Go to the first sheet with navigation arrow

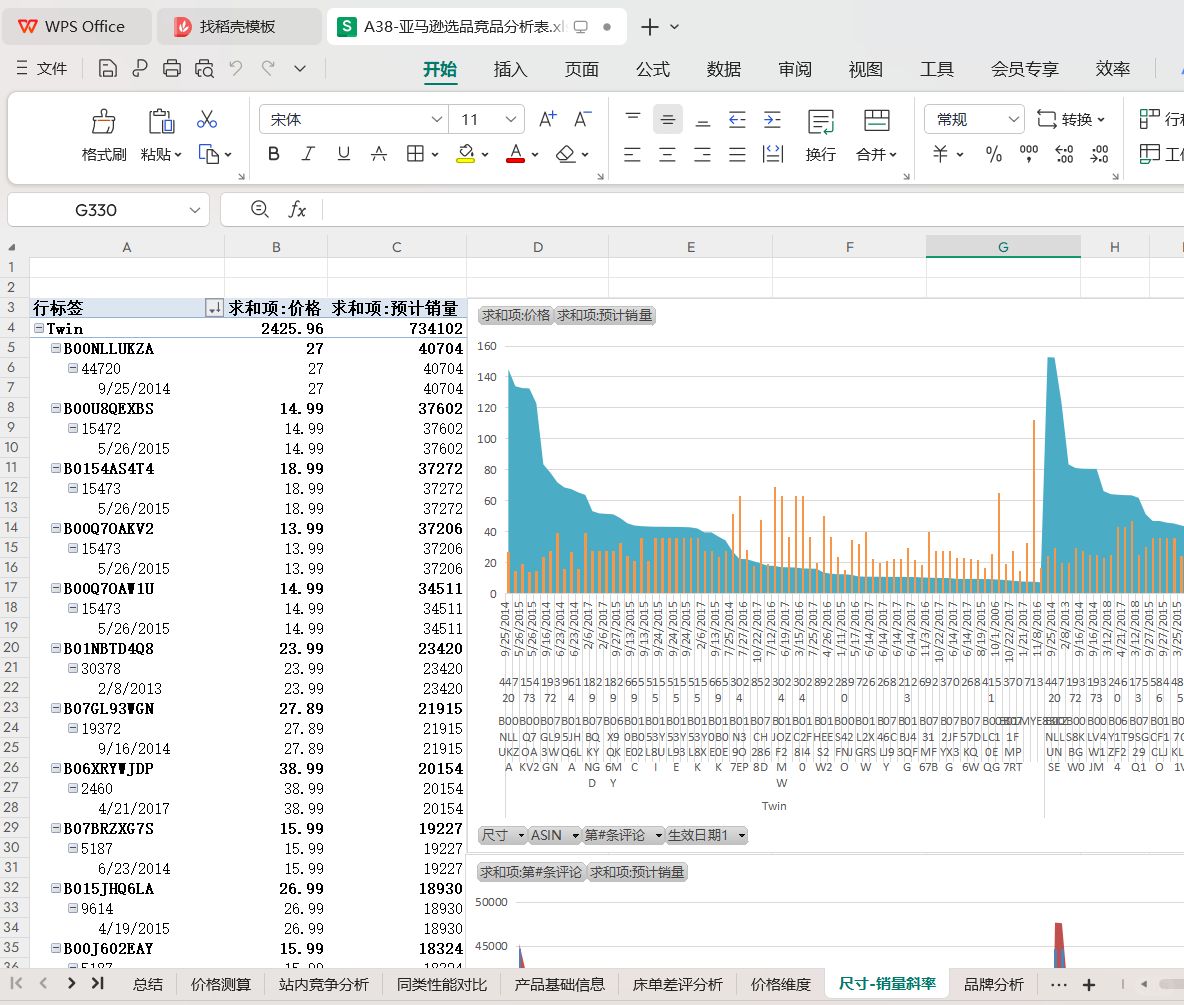click(16, 983)
